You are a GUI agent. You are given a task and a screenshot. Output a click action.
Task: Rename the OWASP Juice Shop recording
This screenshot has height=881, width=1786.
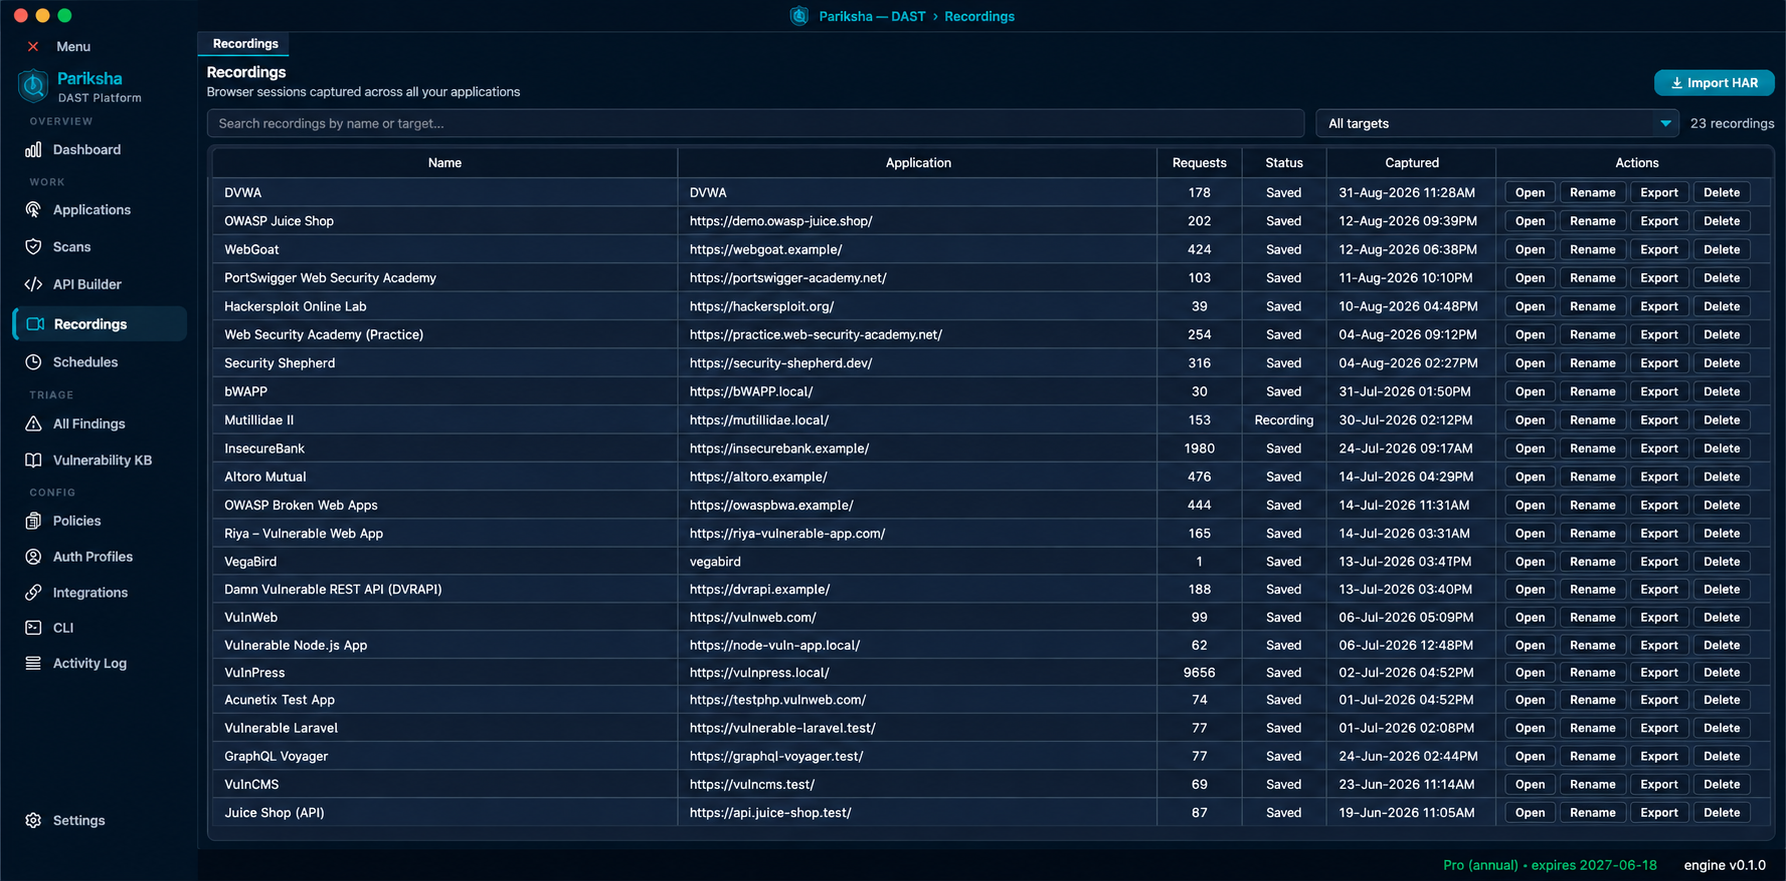(x=1592, y=221)
